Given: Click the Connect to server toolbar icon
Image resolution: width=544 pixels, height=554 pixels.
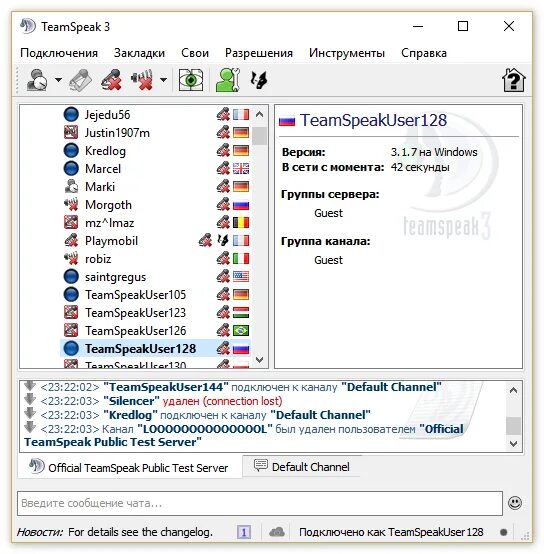Looking at the screenshot, I should (x=37, y=80).
